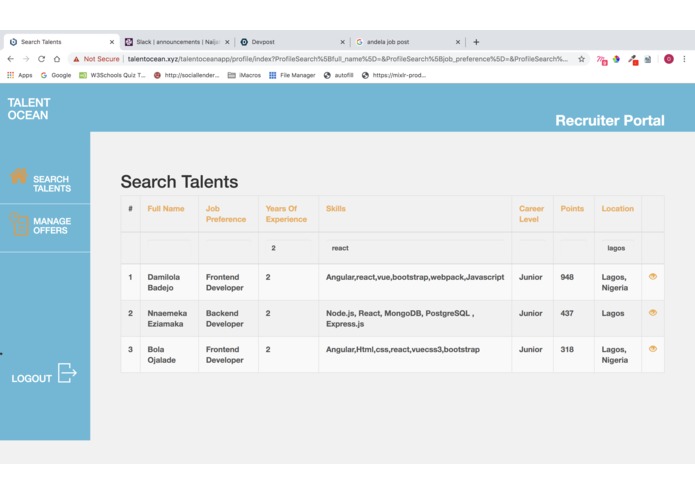This screenshot has height=494, width=695.
Task: Open the Google bookmark
Action: click(x=56, y=75)
